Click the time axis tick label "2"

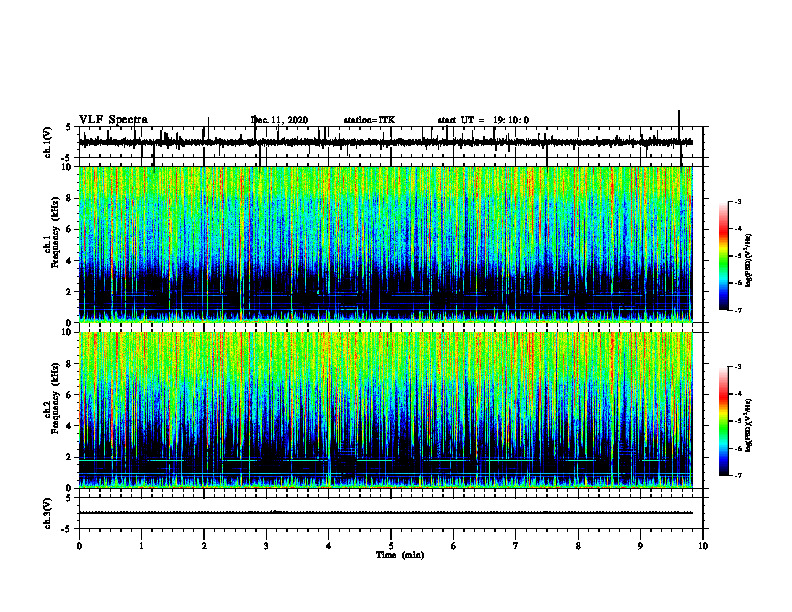(x=204, y=546)
